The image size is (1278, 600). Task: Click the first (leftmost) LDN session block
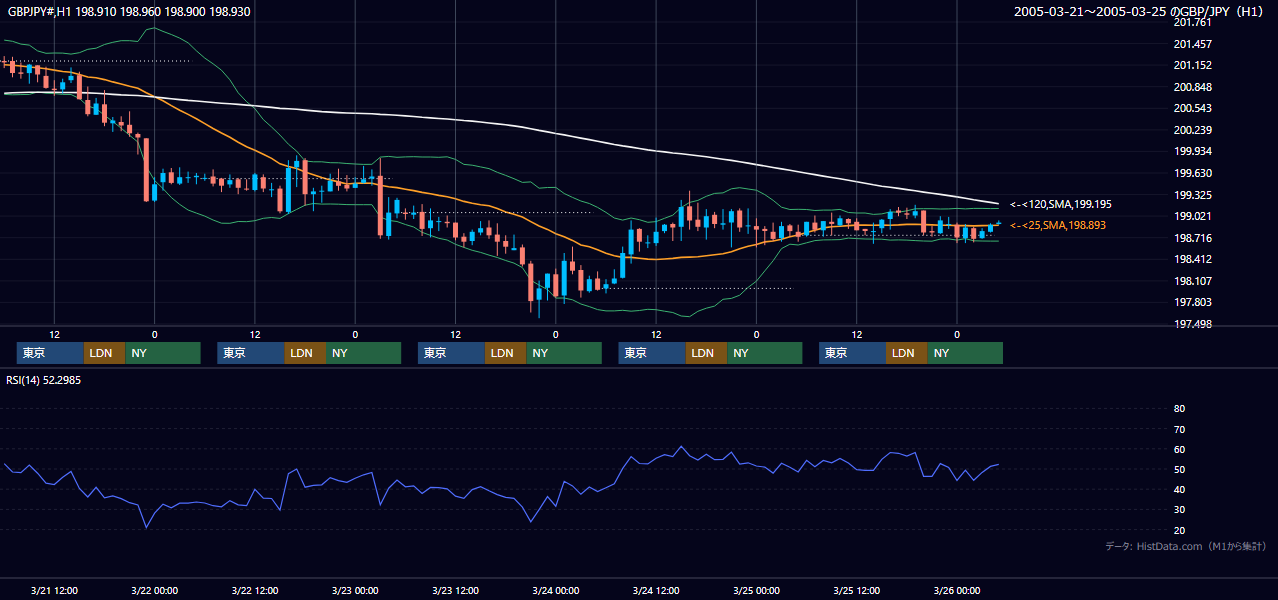tap(104, 353)
